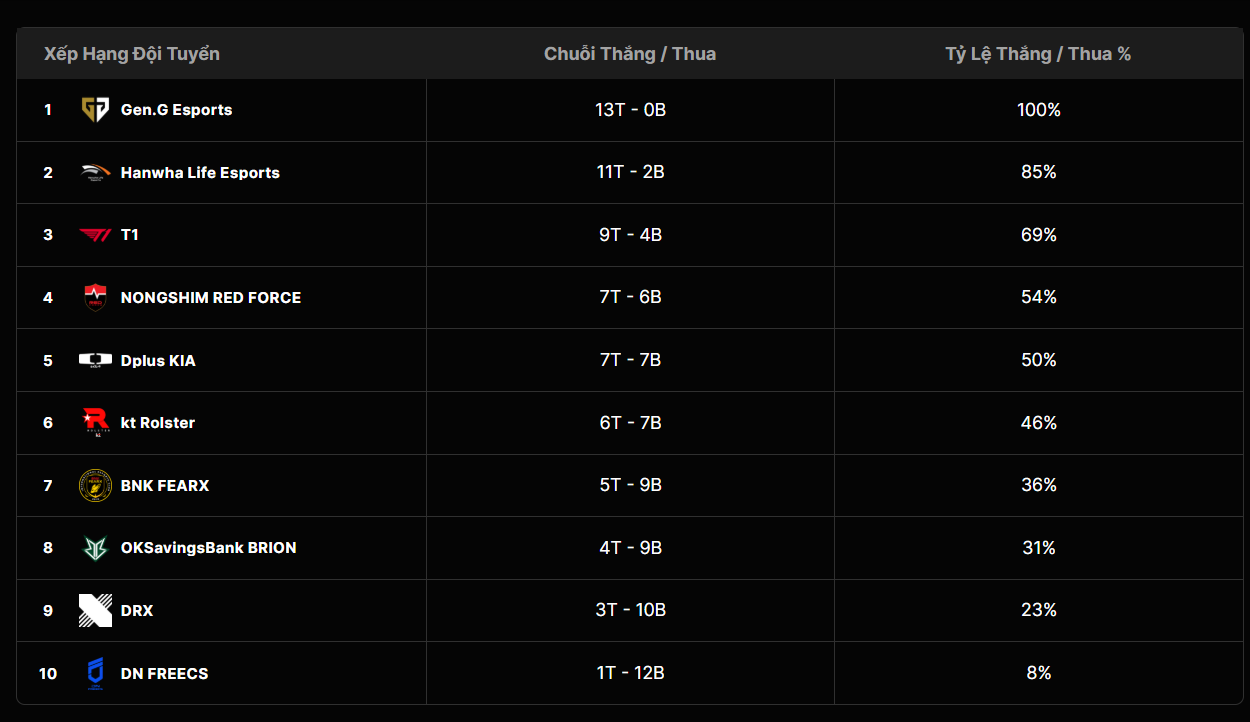Screen dimensions: 1250x722
Task: Sort by Tỷ Lệ Thắng / Thua % header
Action: pos(1038,54)
